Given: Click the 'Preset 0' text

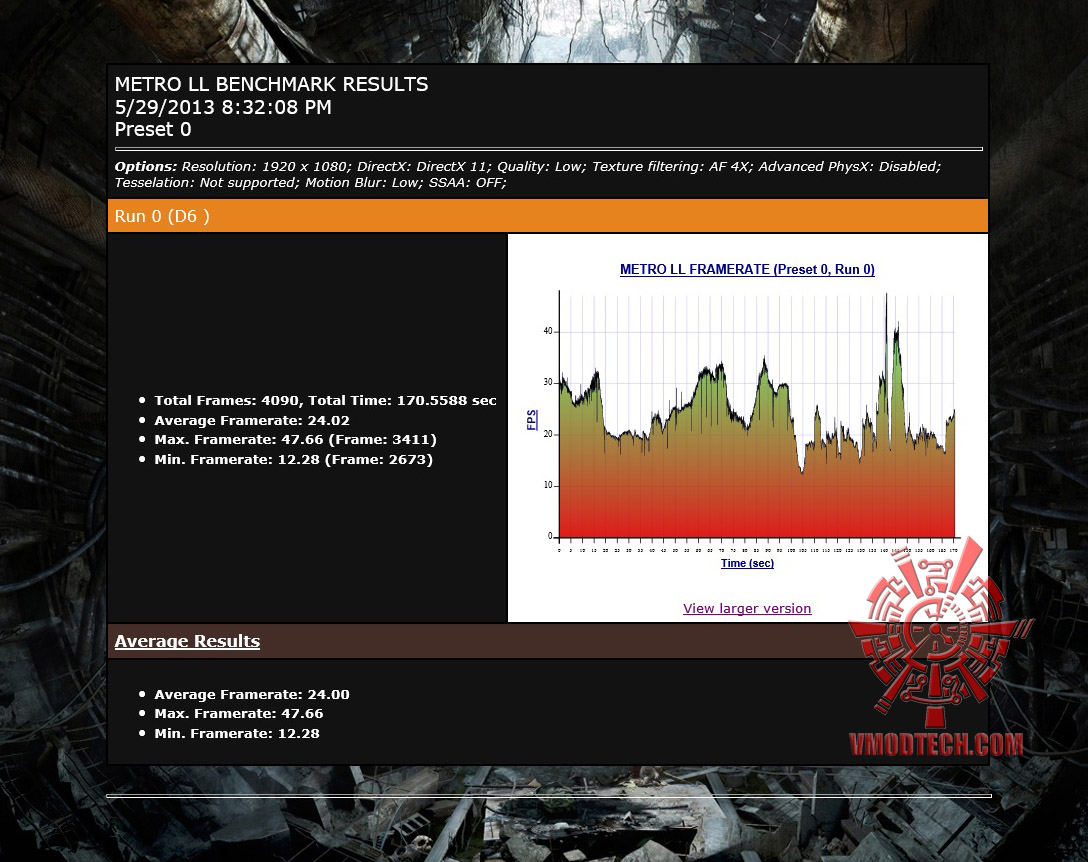Looking at the screenshot, I should click(x=153, y=130).
